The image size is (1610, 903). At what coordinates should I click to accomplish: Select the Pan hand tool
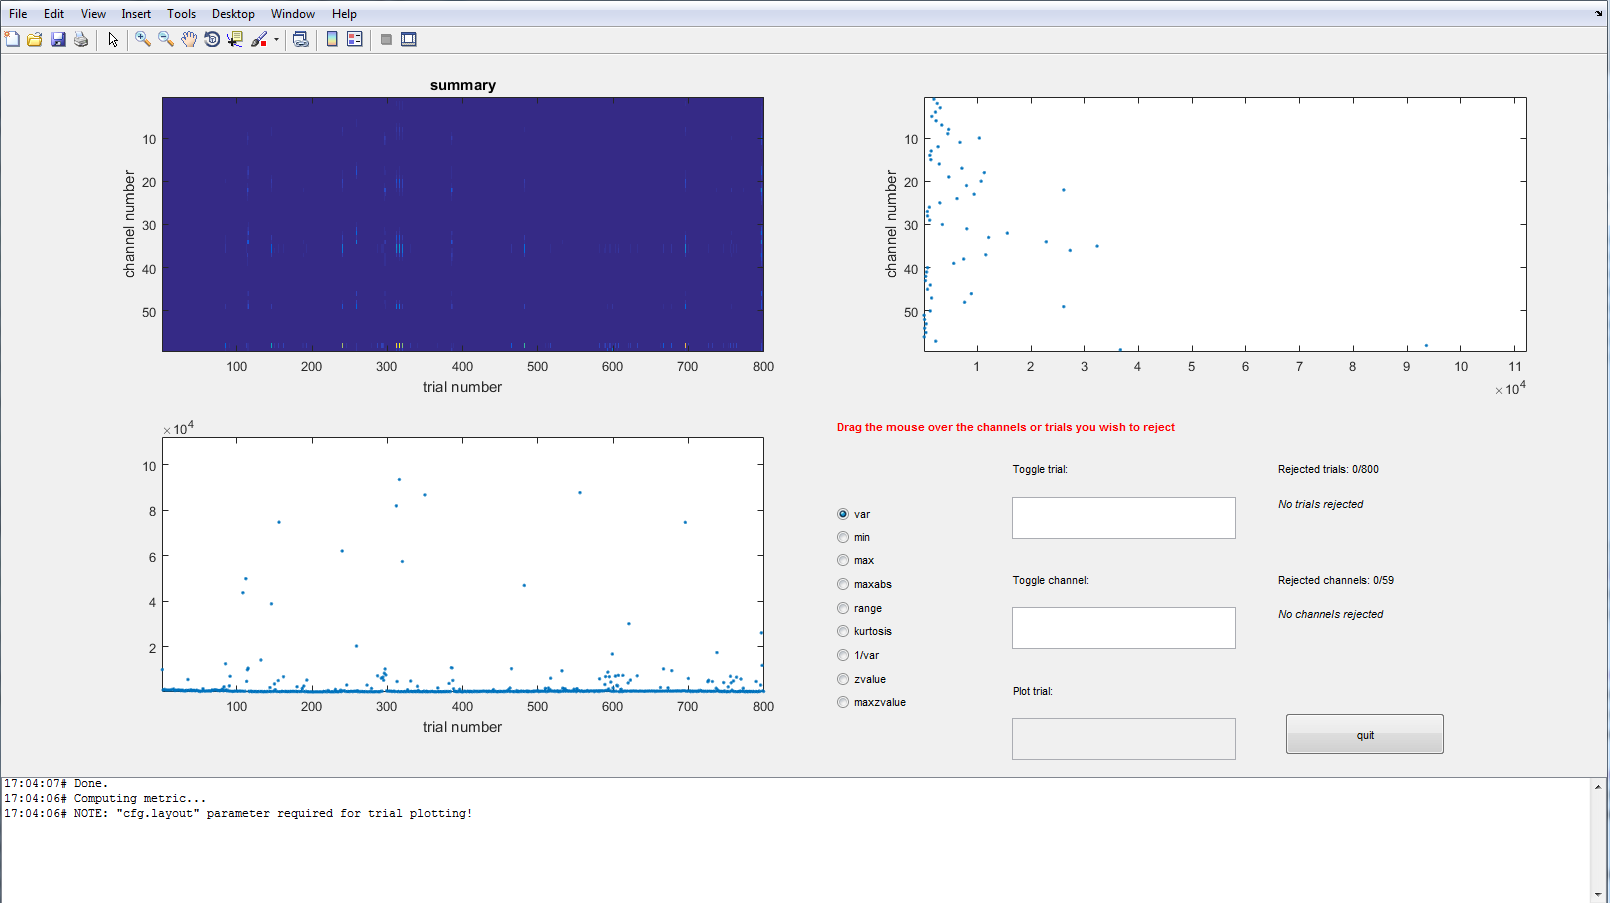(x=189, y=39)
